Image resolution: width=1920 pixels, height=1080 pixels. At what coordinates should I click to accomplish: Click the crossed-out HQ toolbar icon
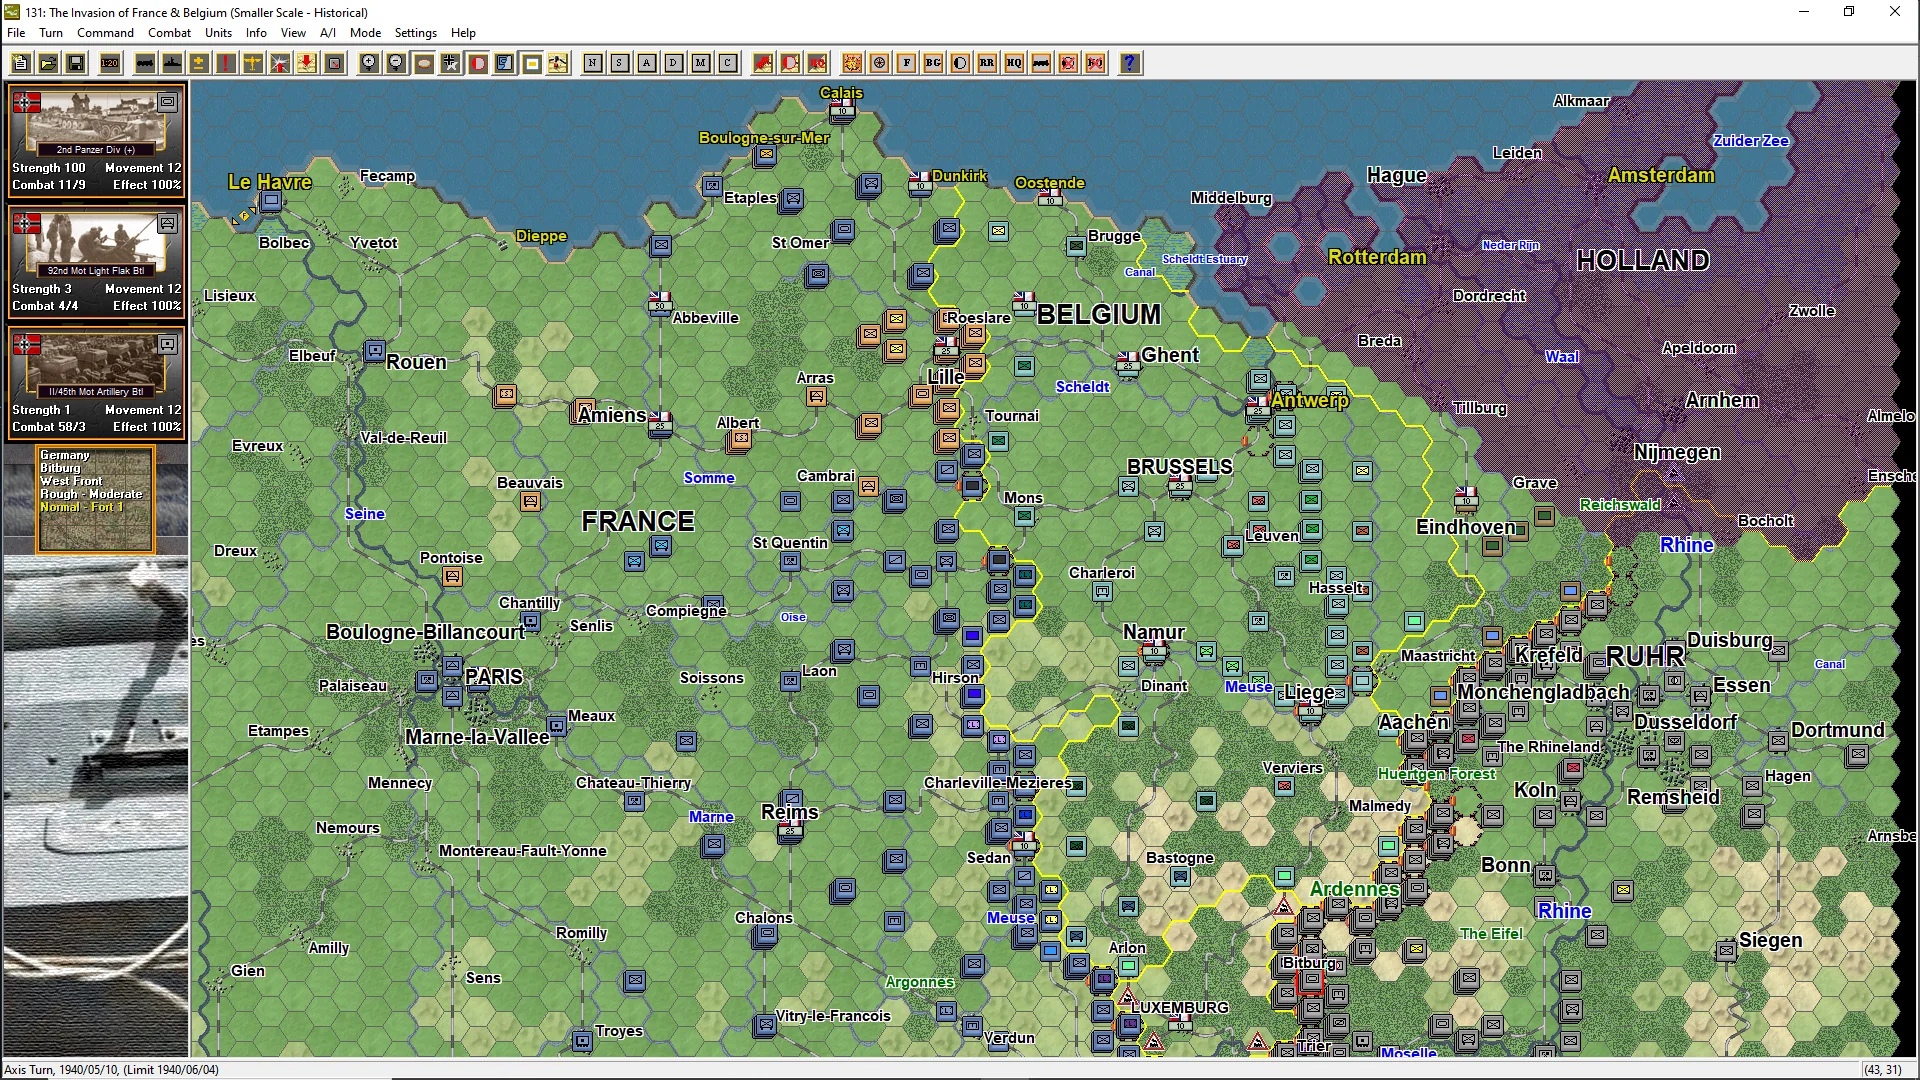1095,63
